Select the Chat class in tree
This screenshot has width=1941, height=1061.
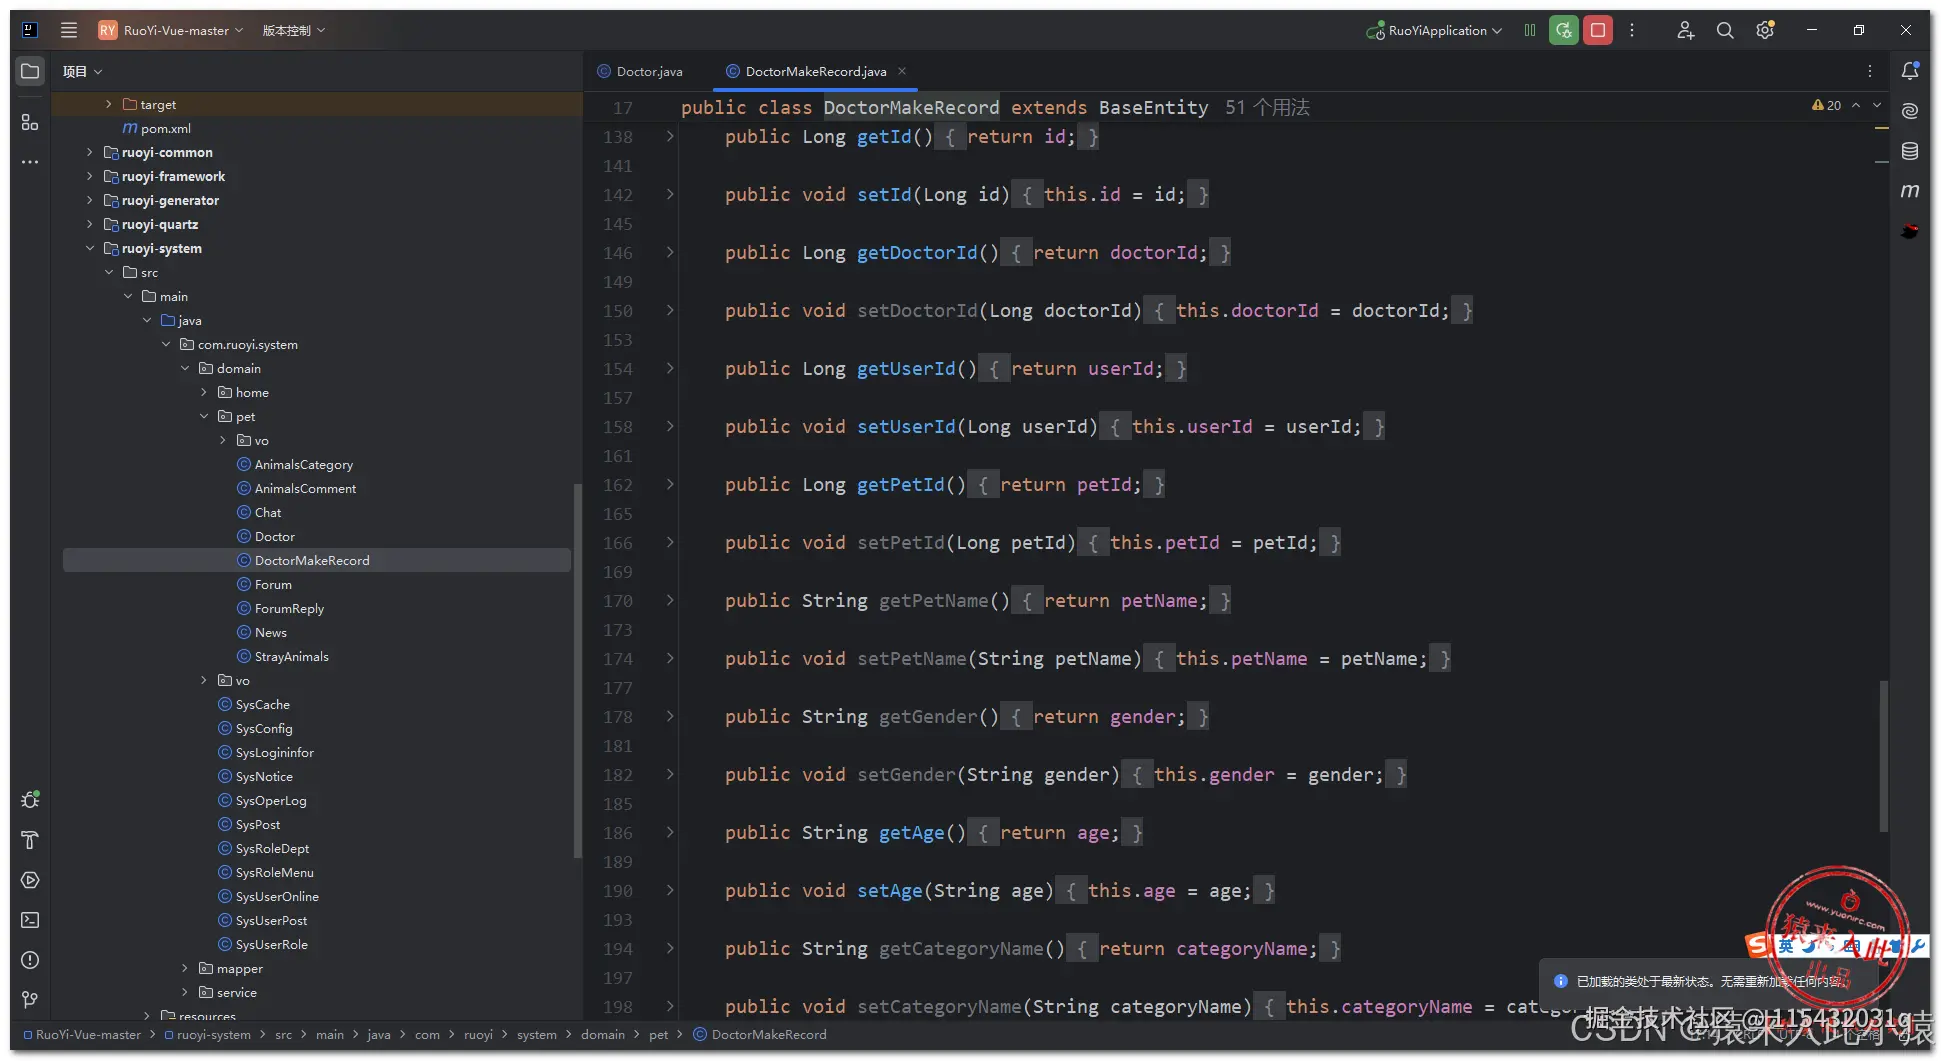(x=268, y=512)
